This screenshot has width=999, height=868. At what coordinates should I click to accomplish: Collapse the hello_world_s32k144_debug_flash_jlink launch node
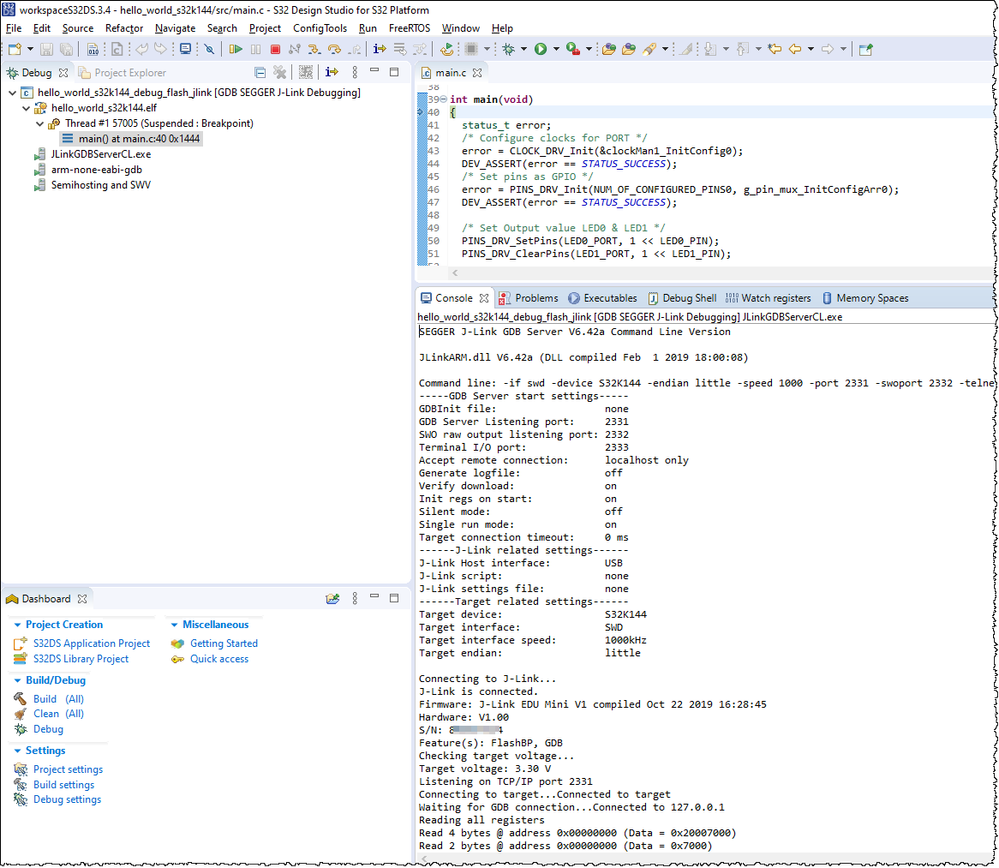tap(12, 92)
